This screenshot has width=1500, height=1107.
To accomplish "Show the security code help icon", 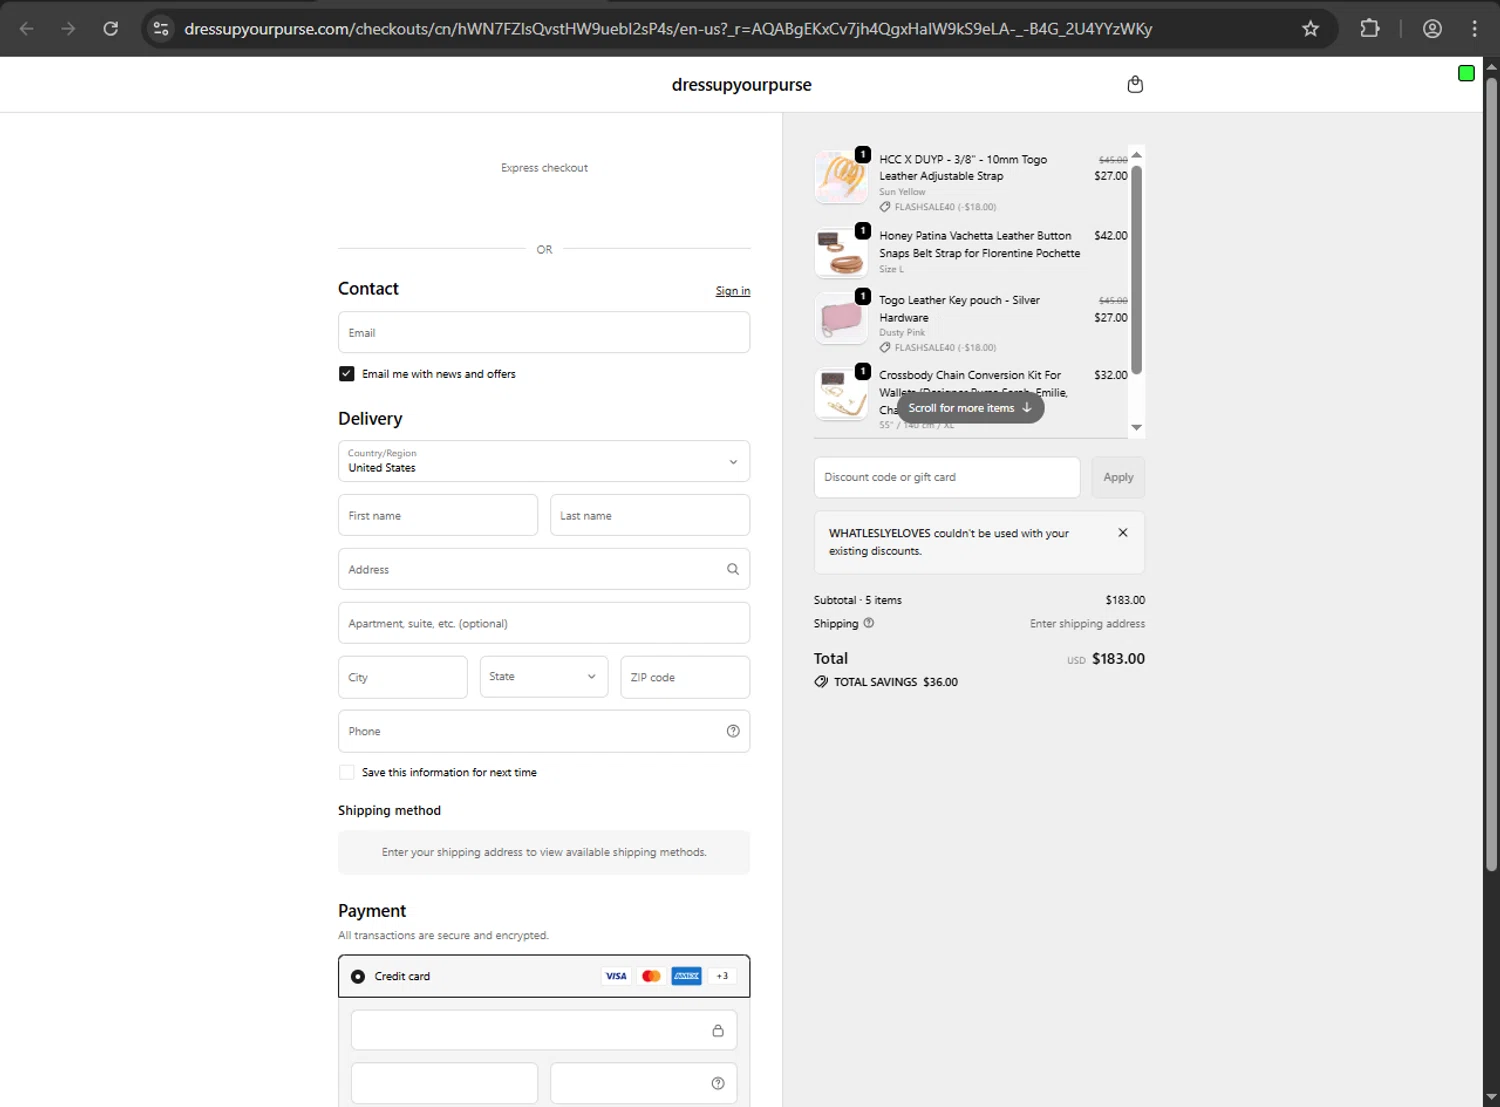I will click(718, 1083).
